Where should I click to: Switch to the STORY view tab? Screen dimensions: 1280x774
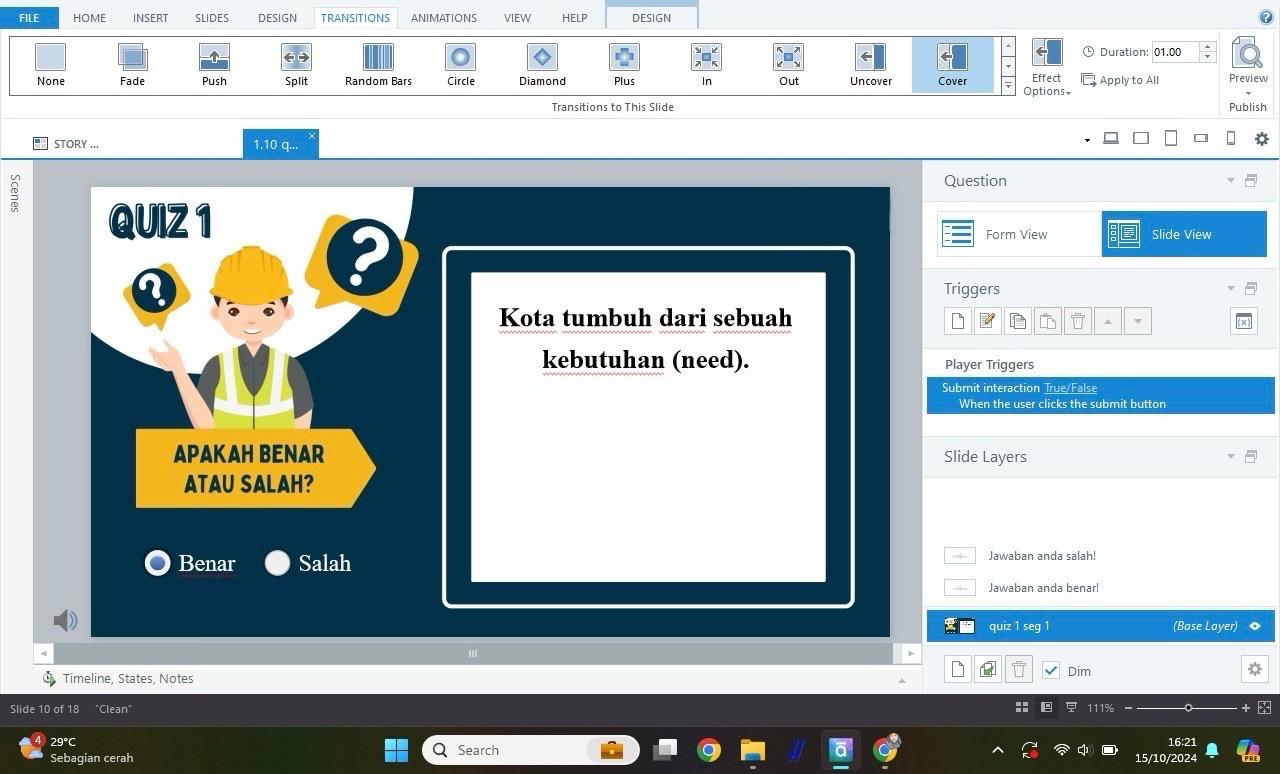tap(67, 144)
